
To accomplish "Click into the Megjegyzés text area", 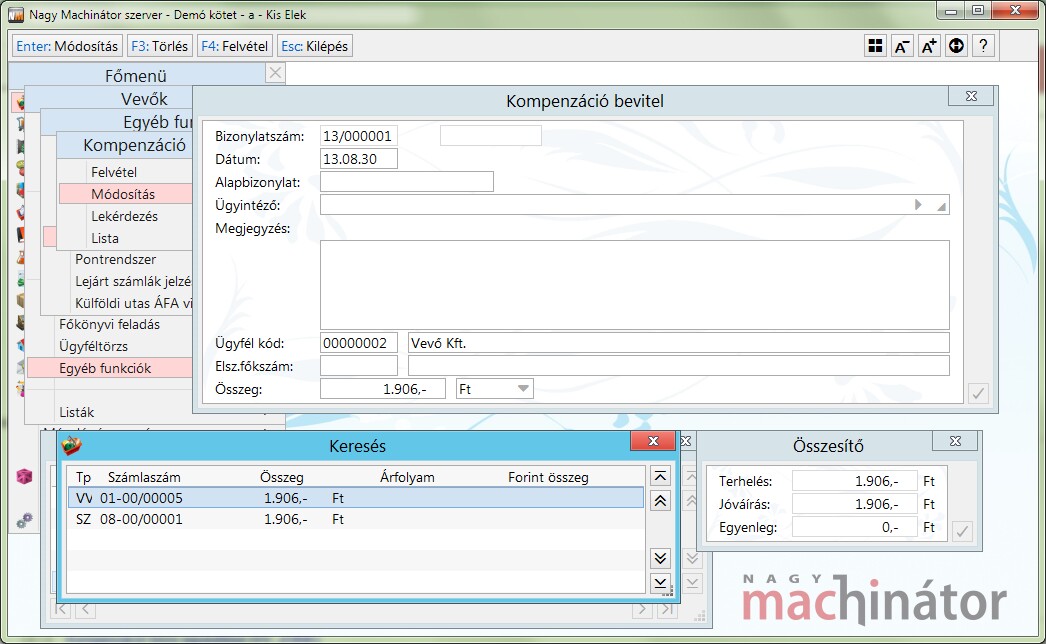I will tap(634, 285).
